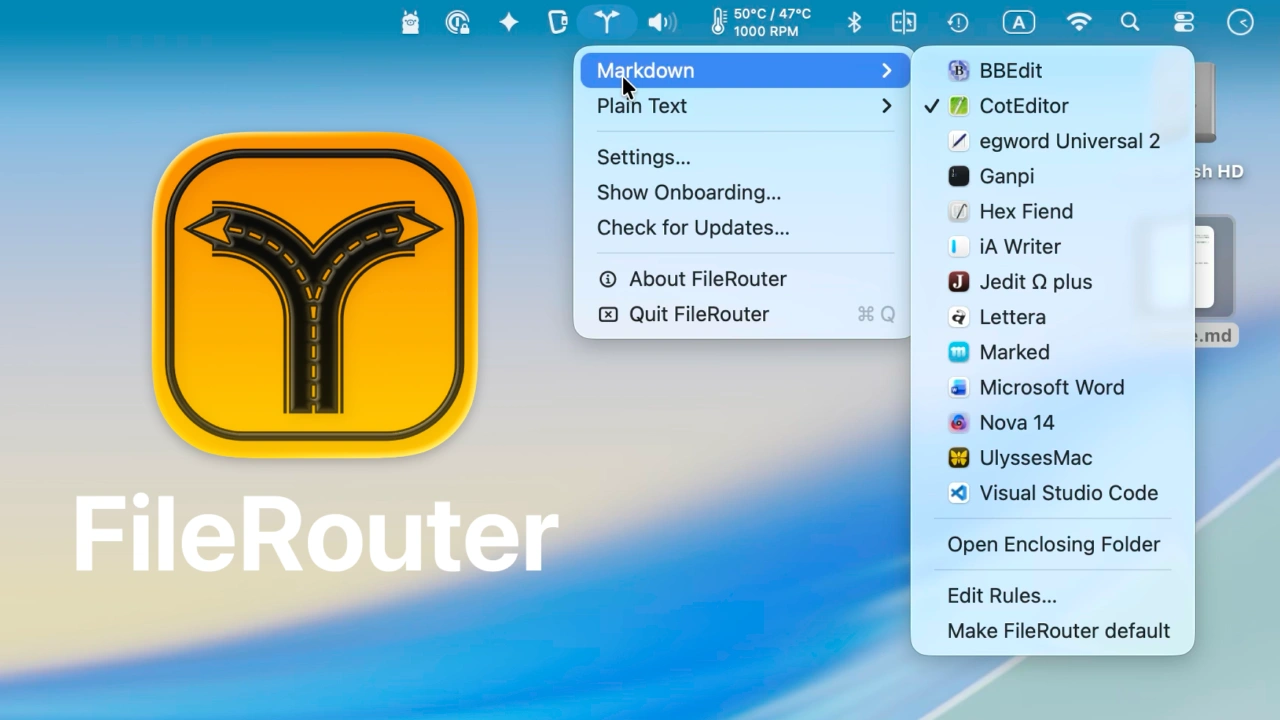Screen dimensions: 1280x720
Task: Click the Marked app icon
Action: pos(959,352)
